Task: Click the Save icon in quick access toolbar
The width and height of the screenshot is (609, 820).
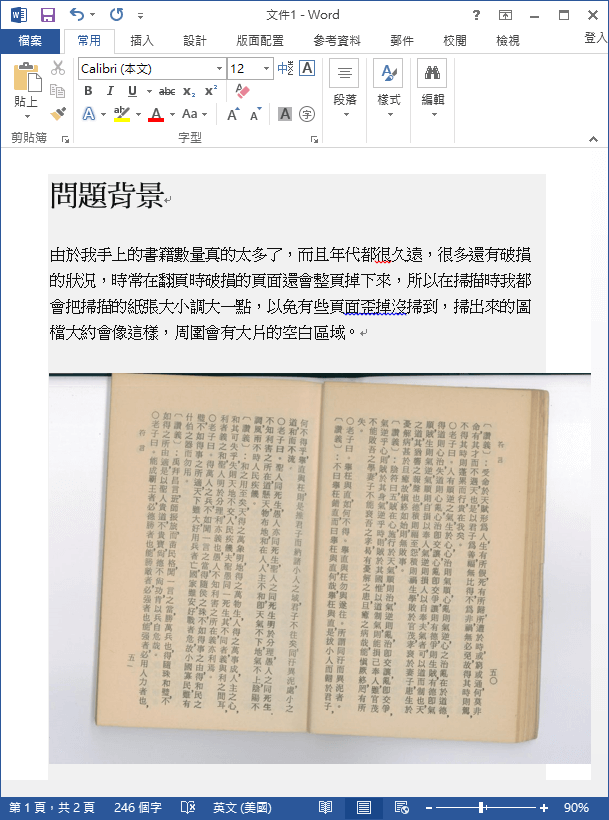Action: 48,15
